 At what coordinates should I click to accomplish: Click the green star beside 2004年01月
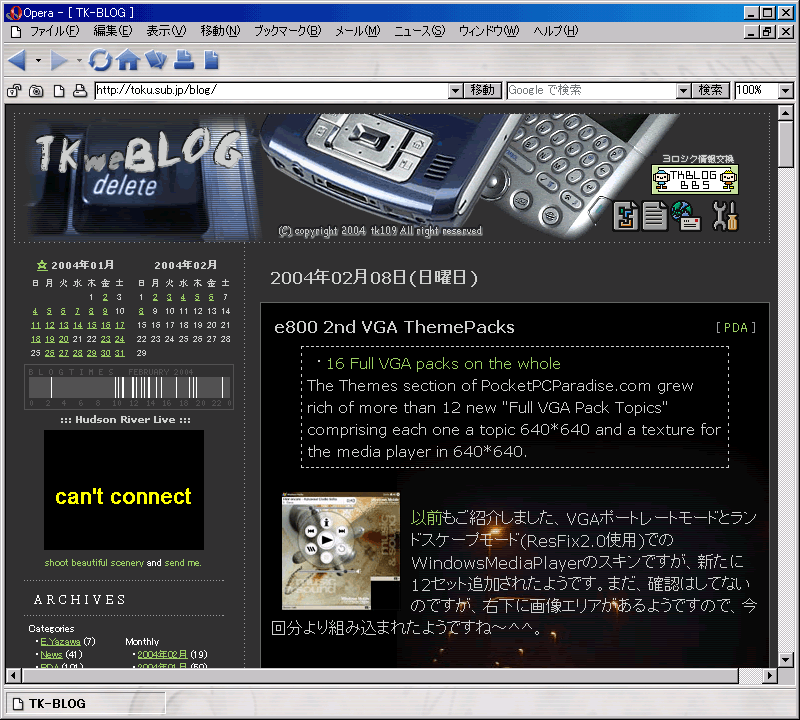click(42, 265)
